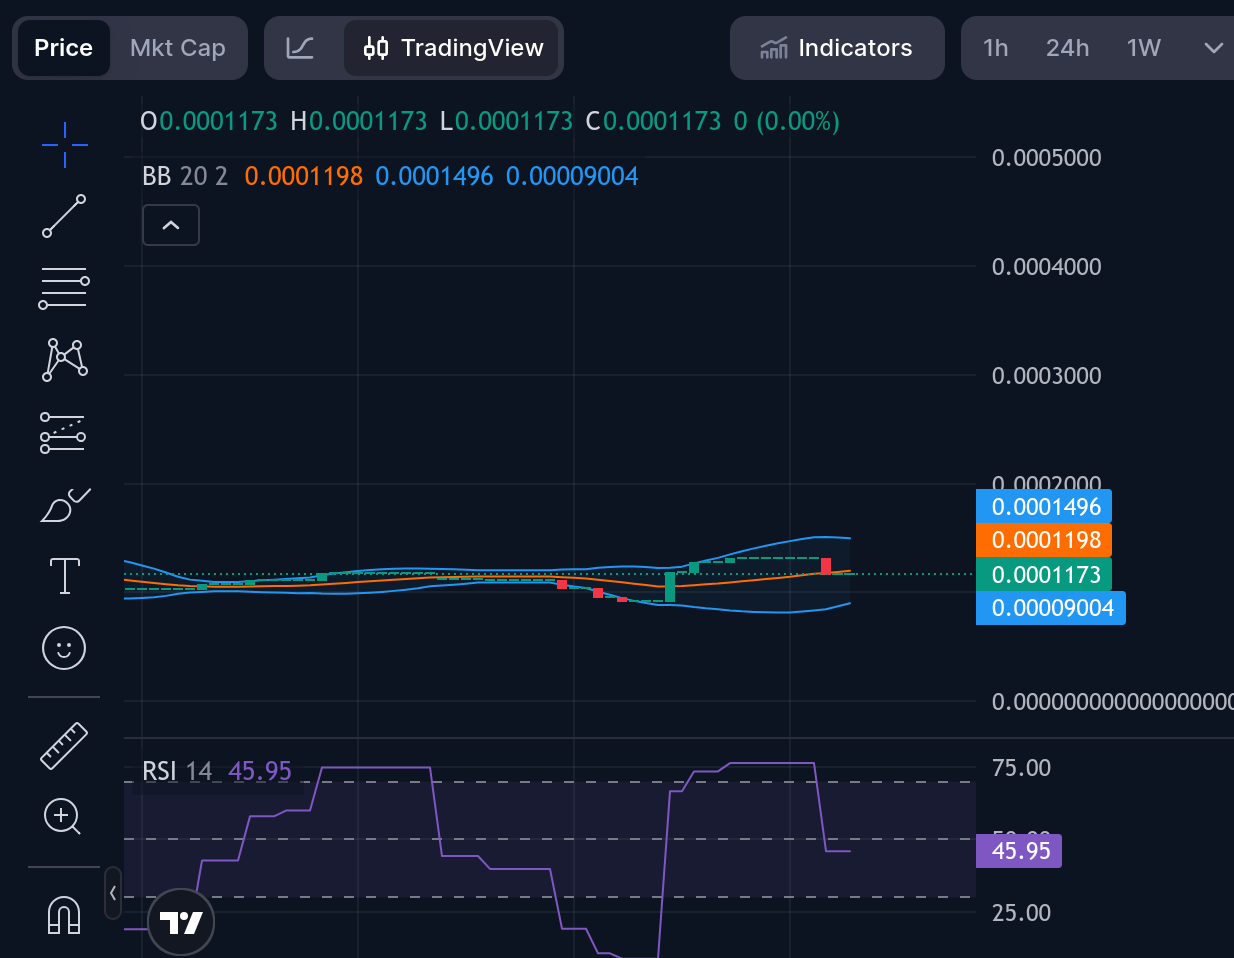Set the timeframe to 1W

[1143, 48]
